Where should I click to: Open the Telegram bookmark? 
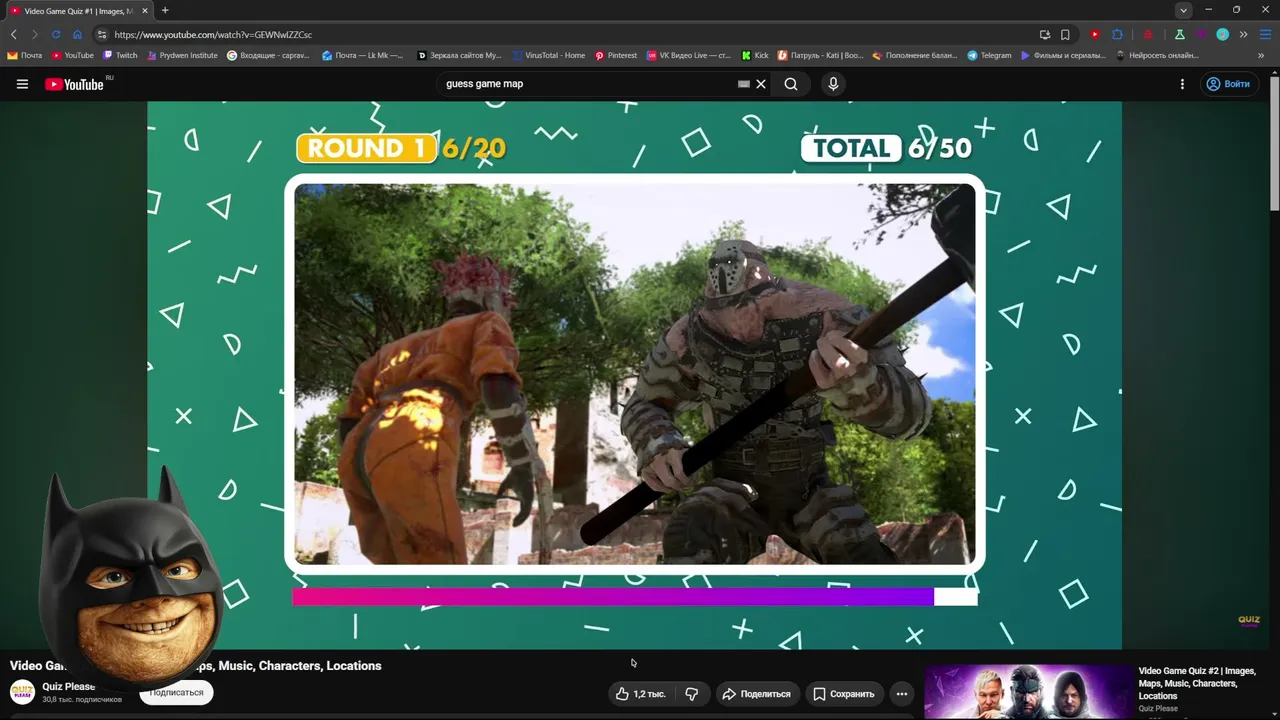coord(990,55)
